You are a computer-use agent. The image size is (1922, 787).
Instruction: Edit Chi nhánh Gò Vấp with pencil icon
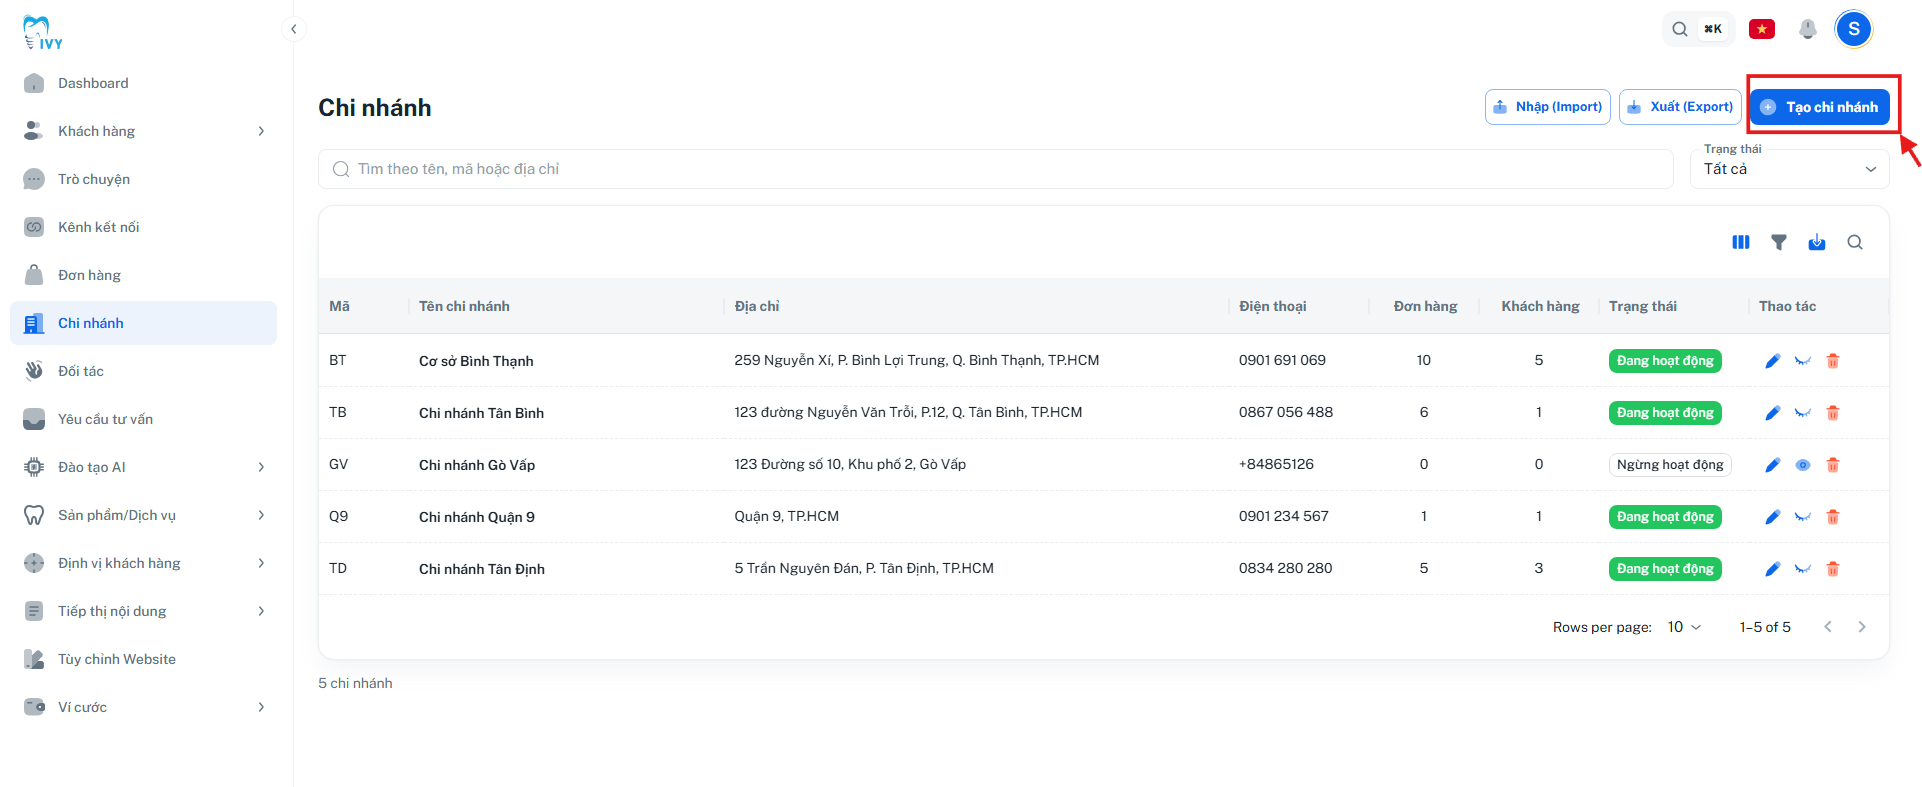click(x=1773, y=465)
